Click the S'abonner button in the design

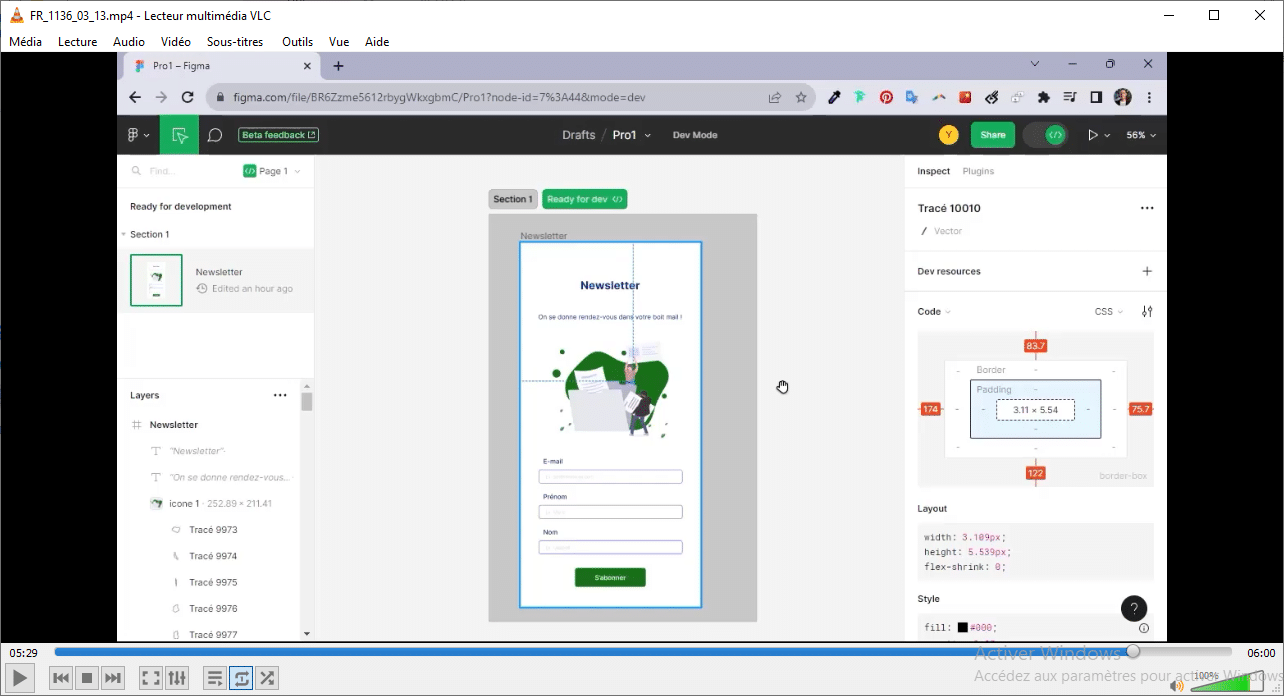point(610,577)
